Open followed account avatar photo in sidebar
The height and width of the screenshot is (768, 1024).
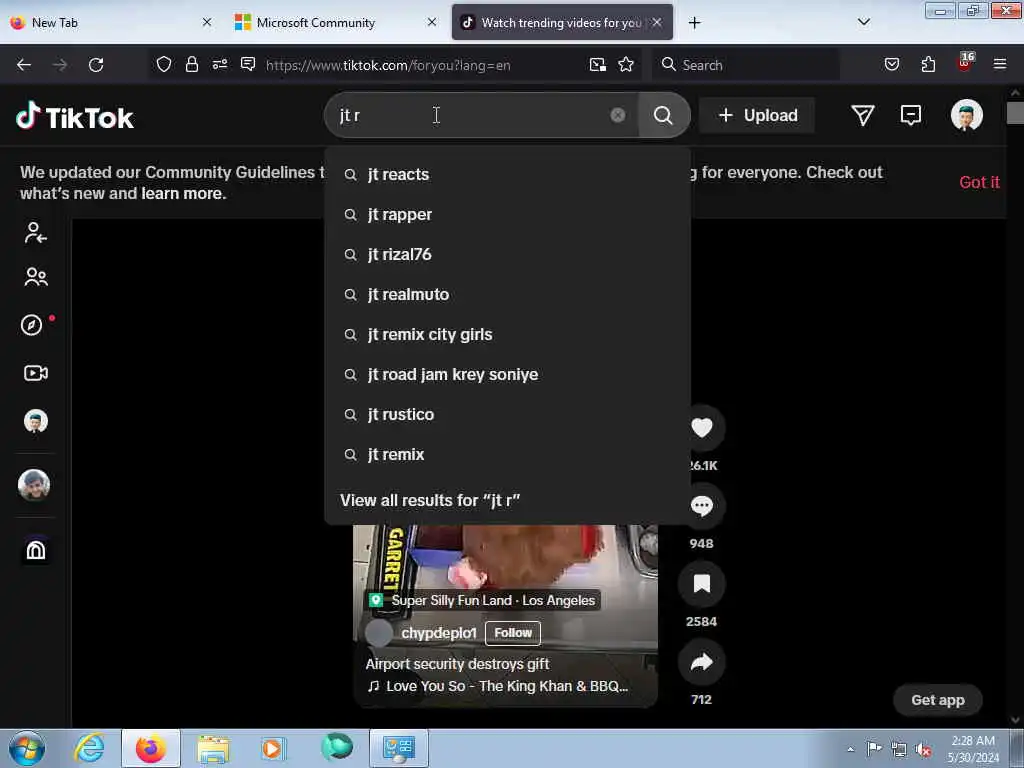coord(34,485)
